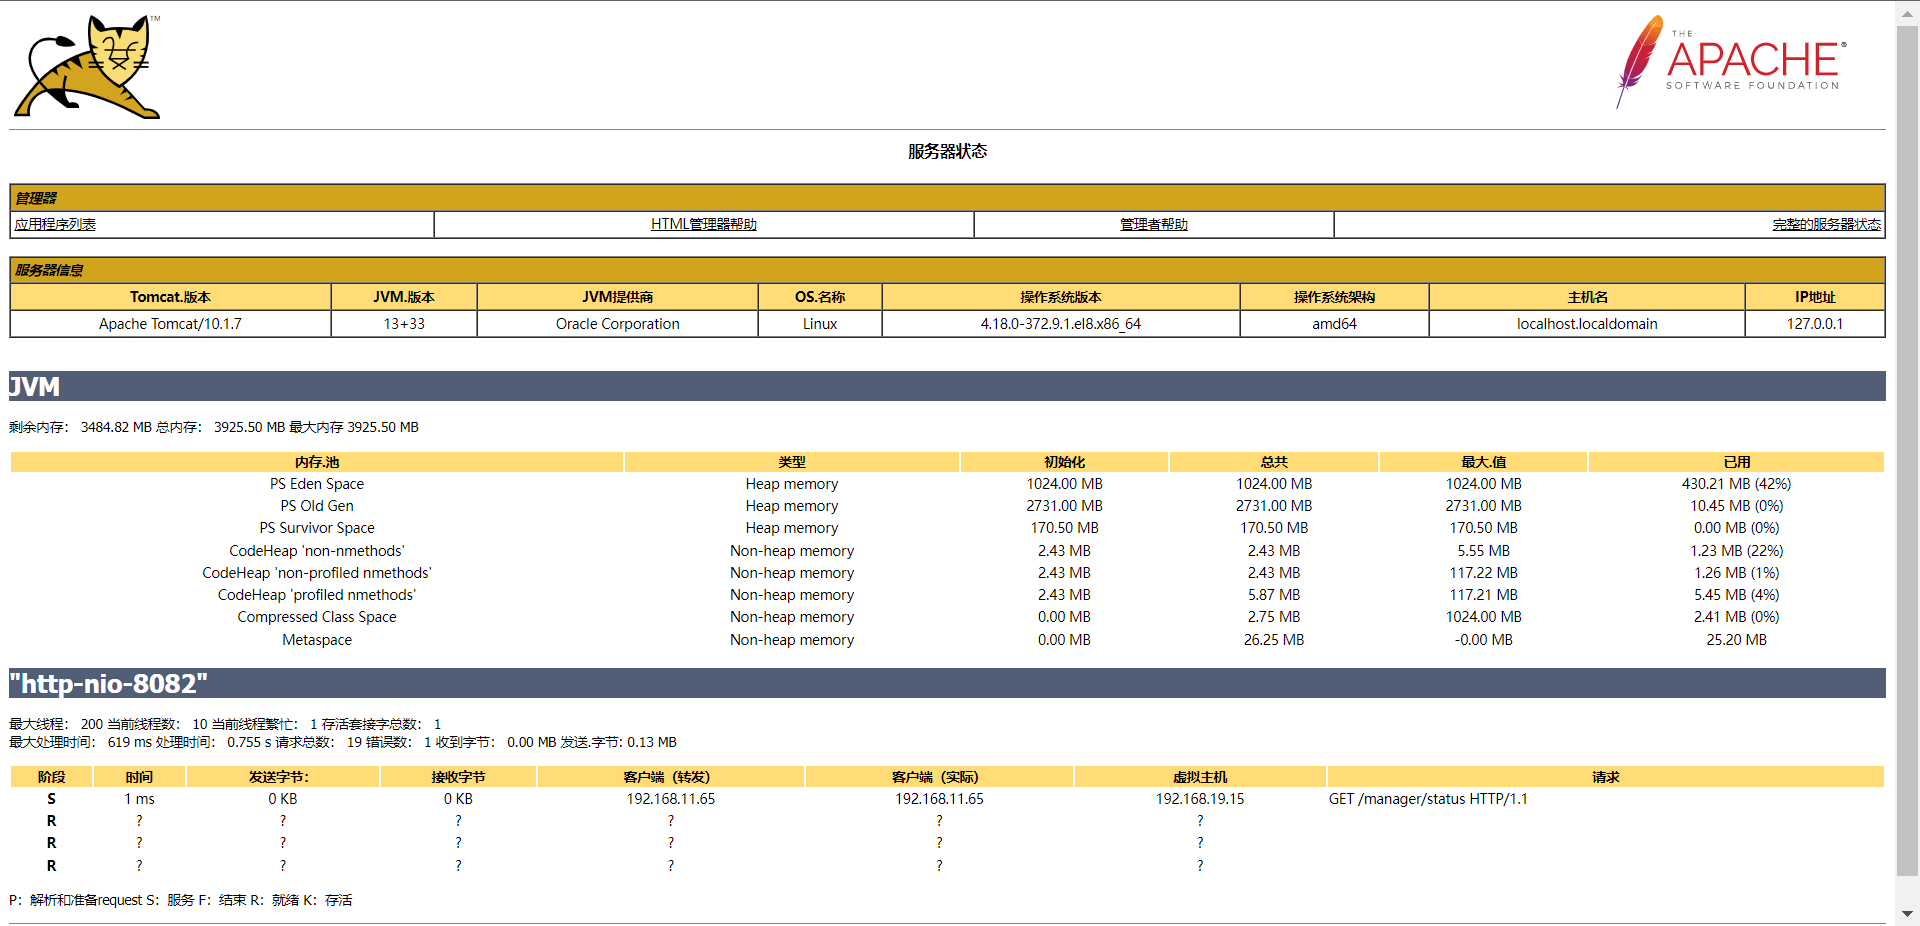Click the 客户端 (转发) column header
The height and width of the screenshot is (926, 1920).
671,777
